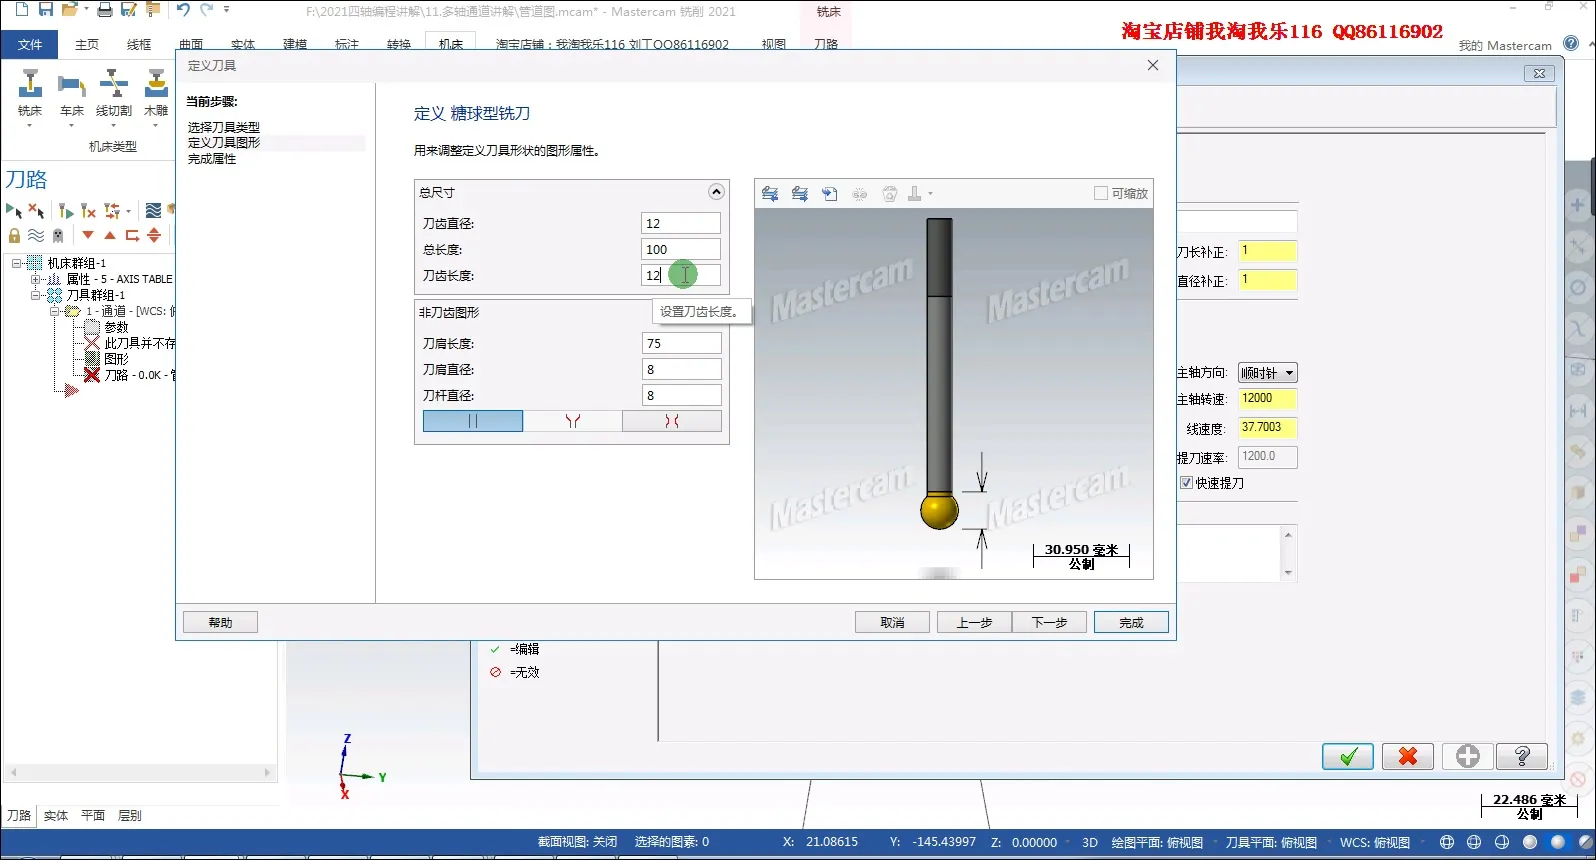Click the select all operations icon in toolpath manager
This screenshot has height=860, width=1596.
coord(14,211)
